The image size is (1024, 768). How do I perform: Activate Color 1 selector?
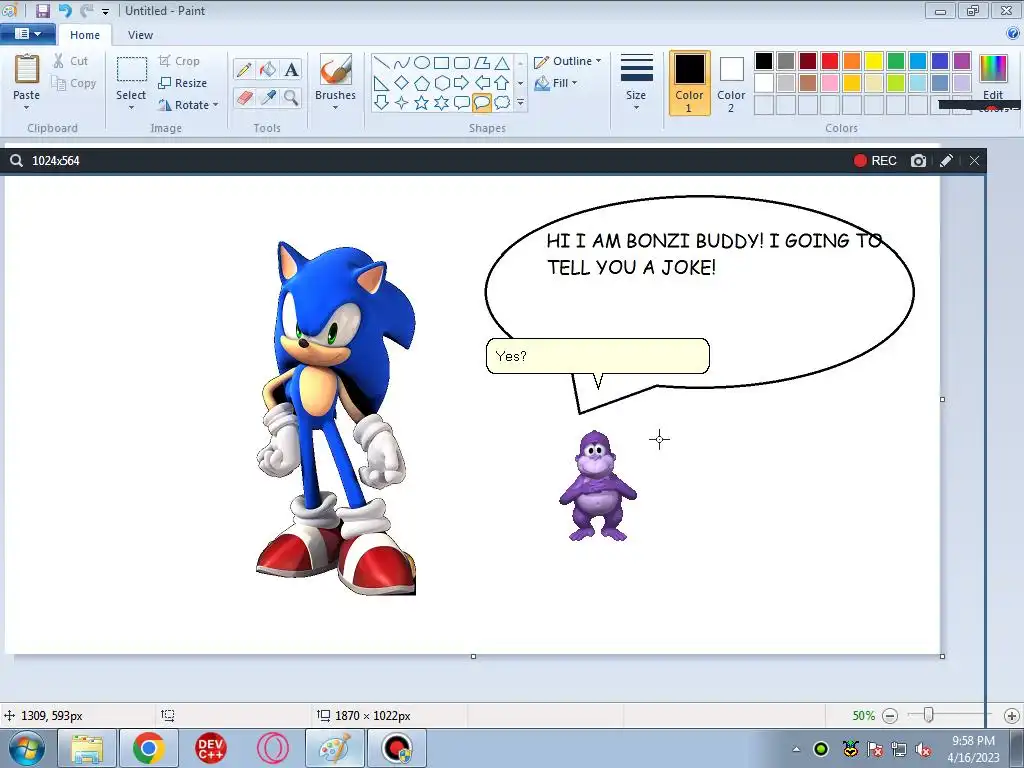(690, 83)
